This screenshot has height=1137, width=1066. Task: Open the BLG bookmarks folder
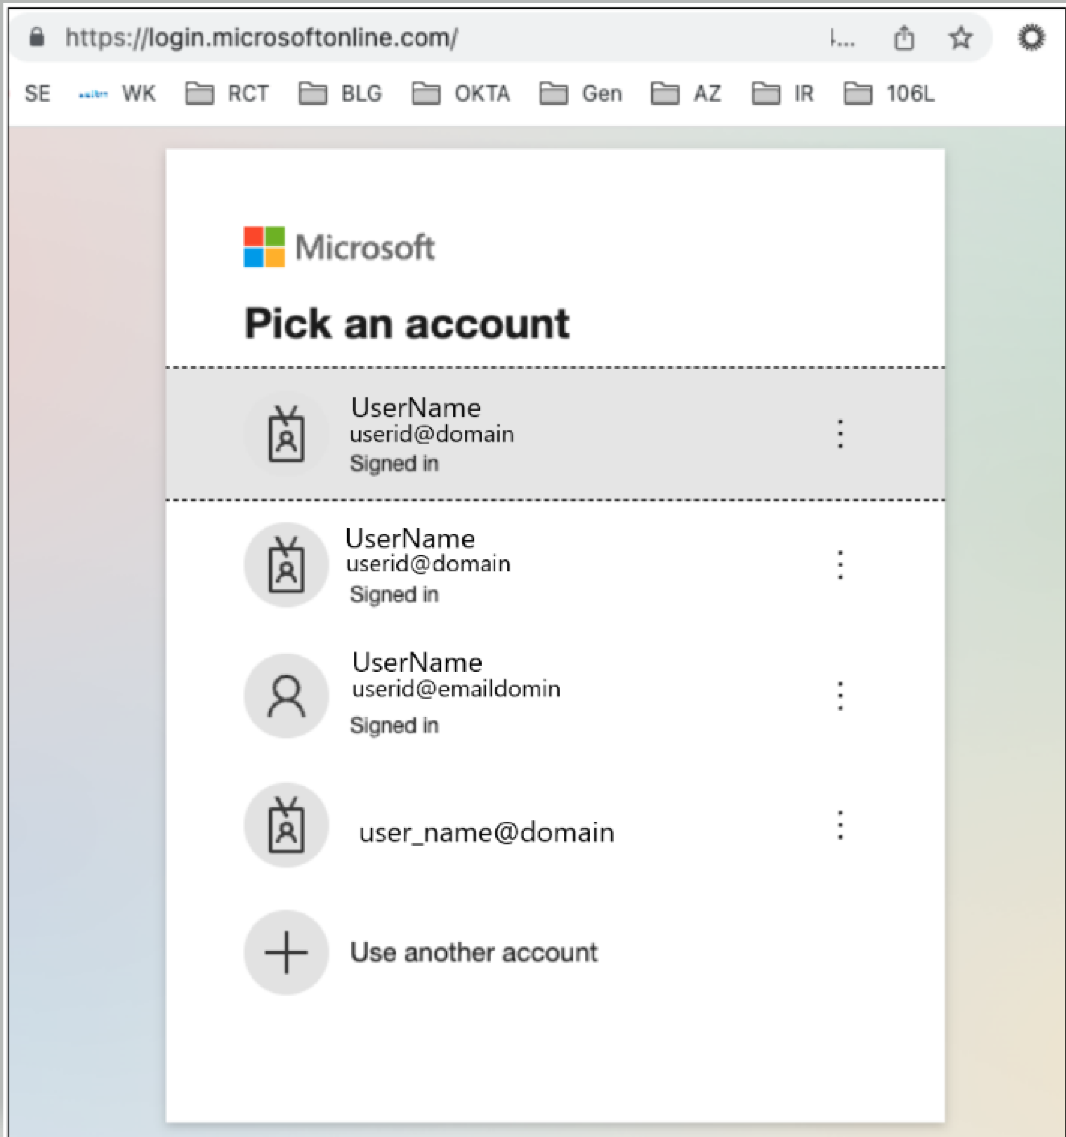341,94
